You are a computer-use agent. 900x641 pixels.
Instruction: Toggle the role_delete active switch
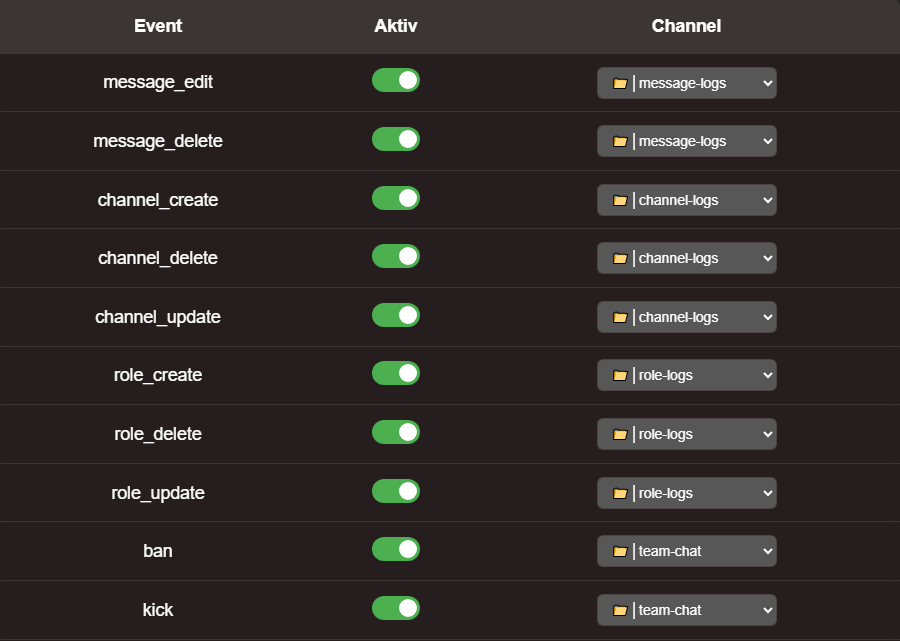point(395,433)
